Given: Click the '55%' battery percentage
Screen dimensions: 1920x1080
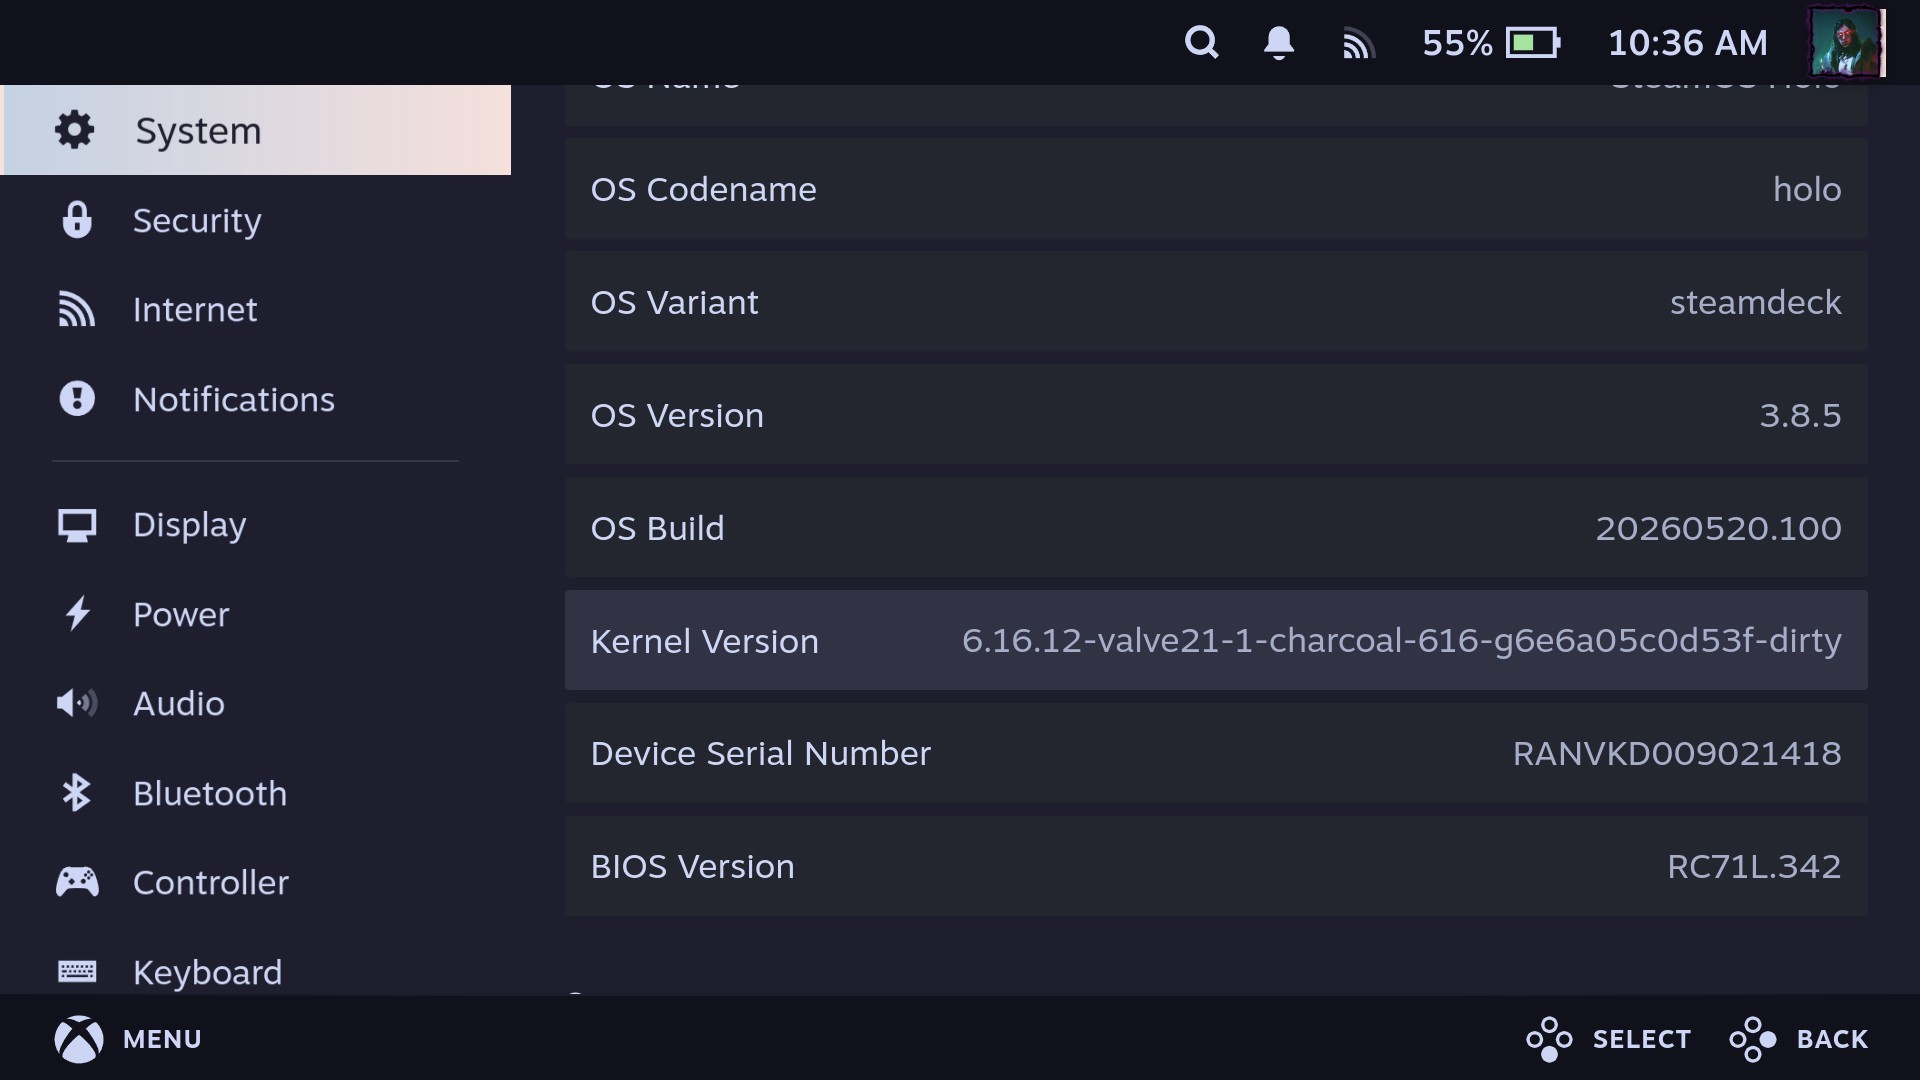Looking at the screenshot, I should 1457,43.
